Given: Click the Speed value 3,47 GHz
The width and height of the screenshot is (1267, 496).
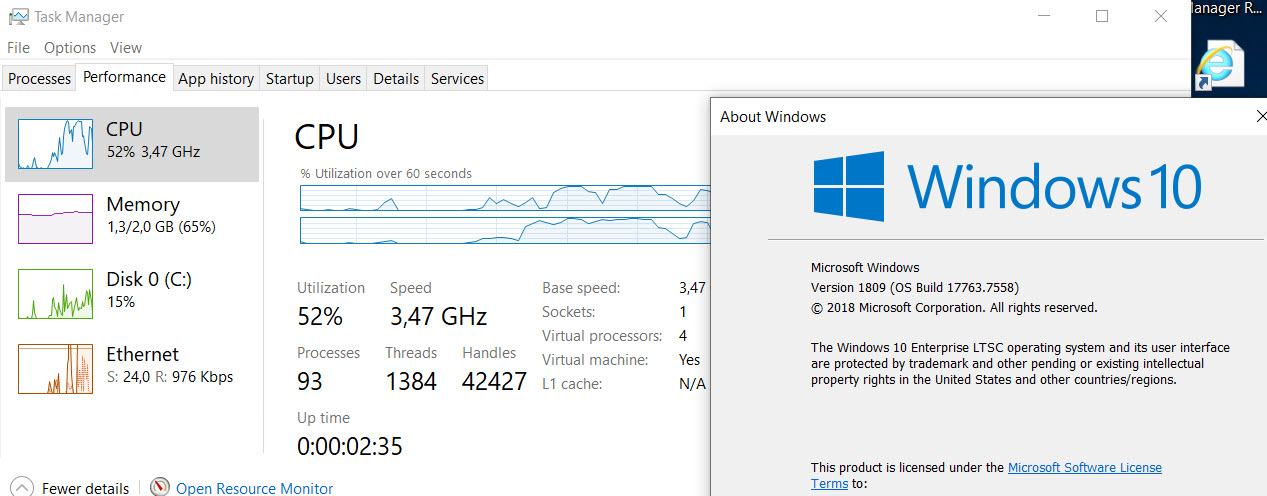Looking at the screenshot, I should tap(438, 317).
